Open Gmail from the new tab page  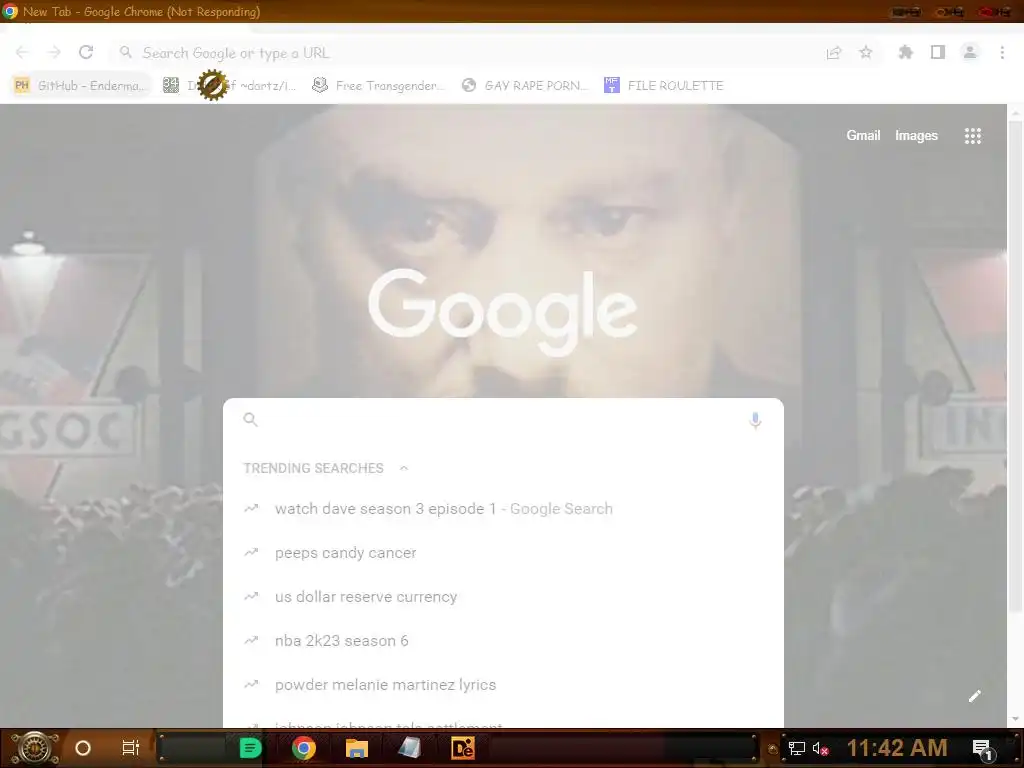coord(863,135)
